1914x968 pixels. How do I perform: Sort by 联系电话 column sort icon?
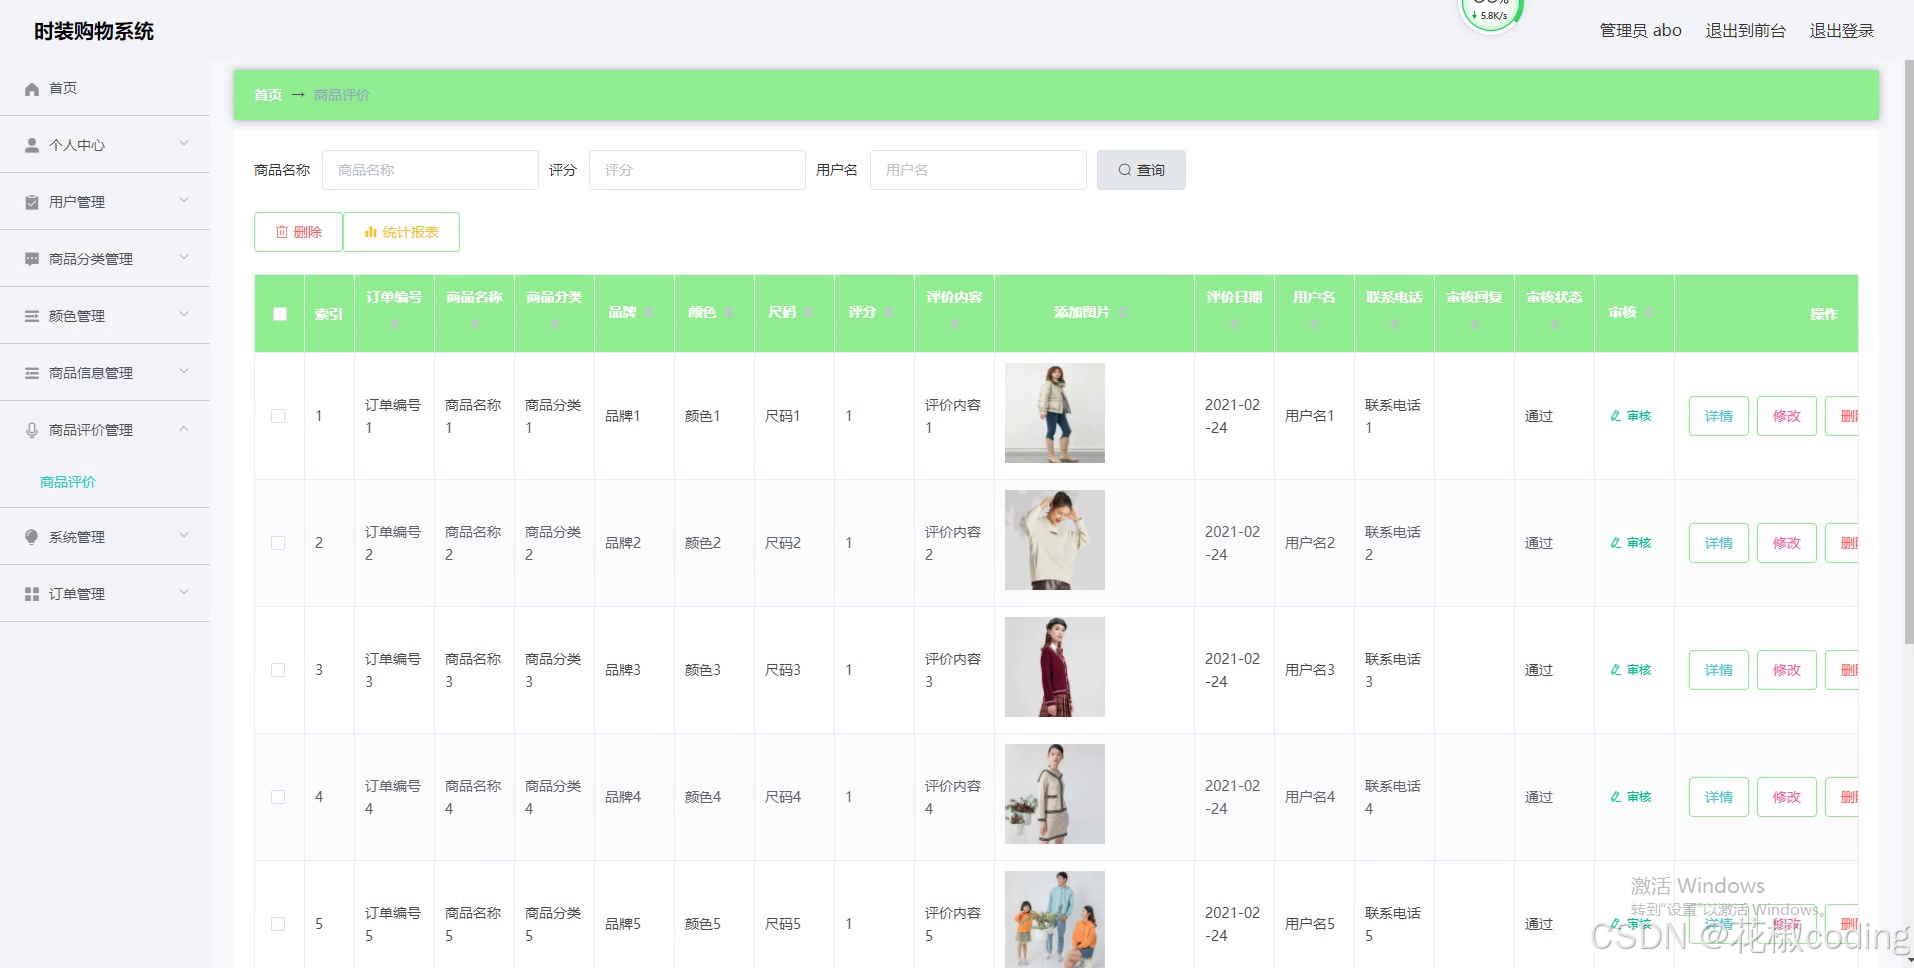point(1394,323)
